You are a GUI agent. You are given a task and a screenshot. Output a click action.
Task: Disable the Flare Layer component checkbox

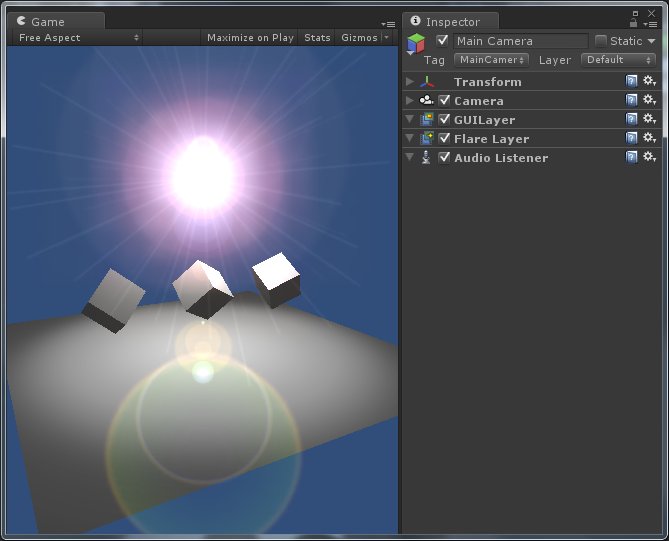444,138
